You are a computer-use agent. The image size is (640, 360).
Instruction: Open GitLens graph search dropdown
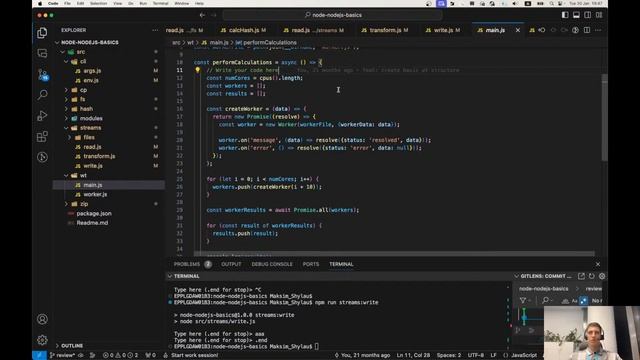(547, 301)
